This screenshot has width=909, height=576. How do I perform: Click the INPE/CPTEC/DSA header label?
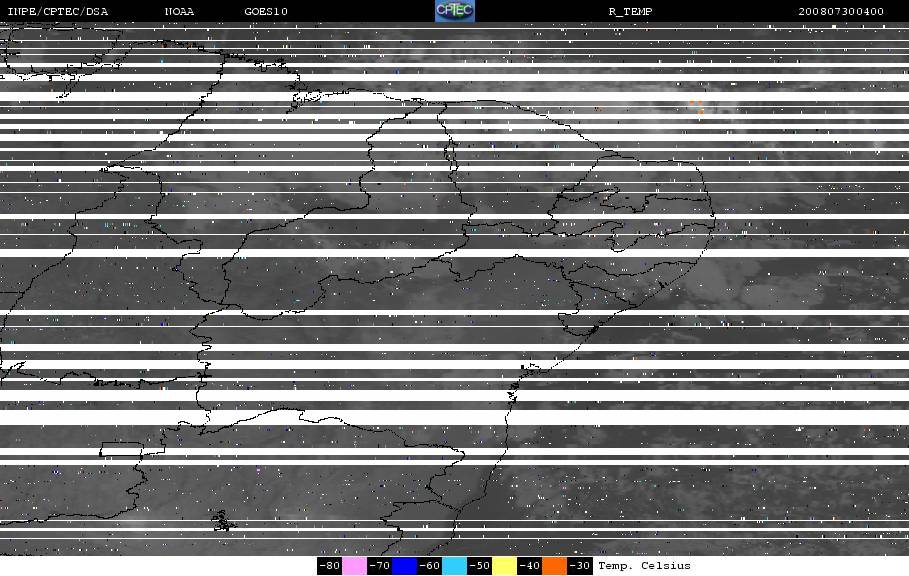(57, 12)
